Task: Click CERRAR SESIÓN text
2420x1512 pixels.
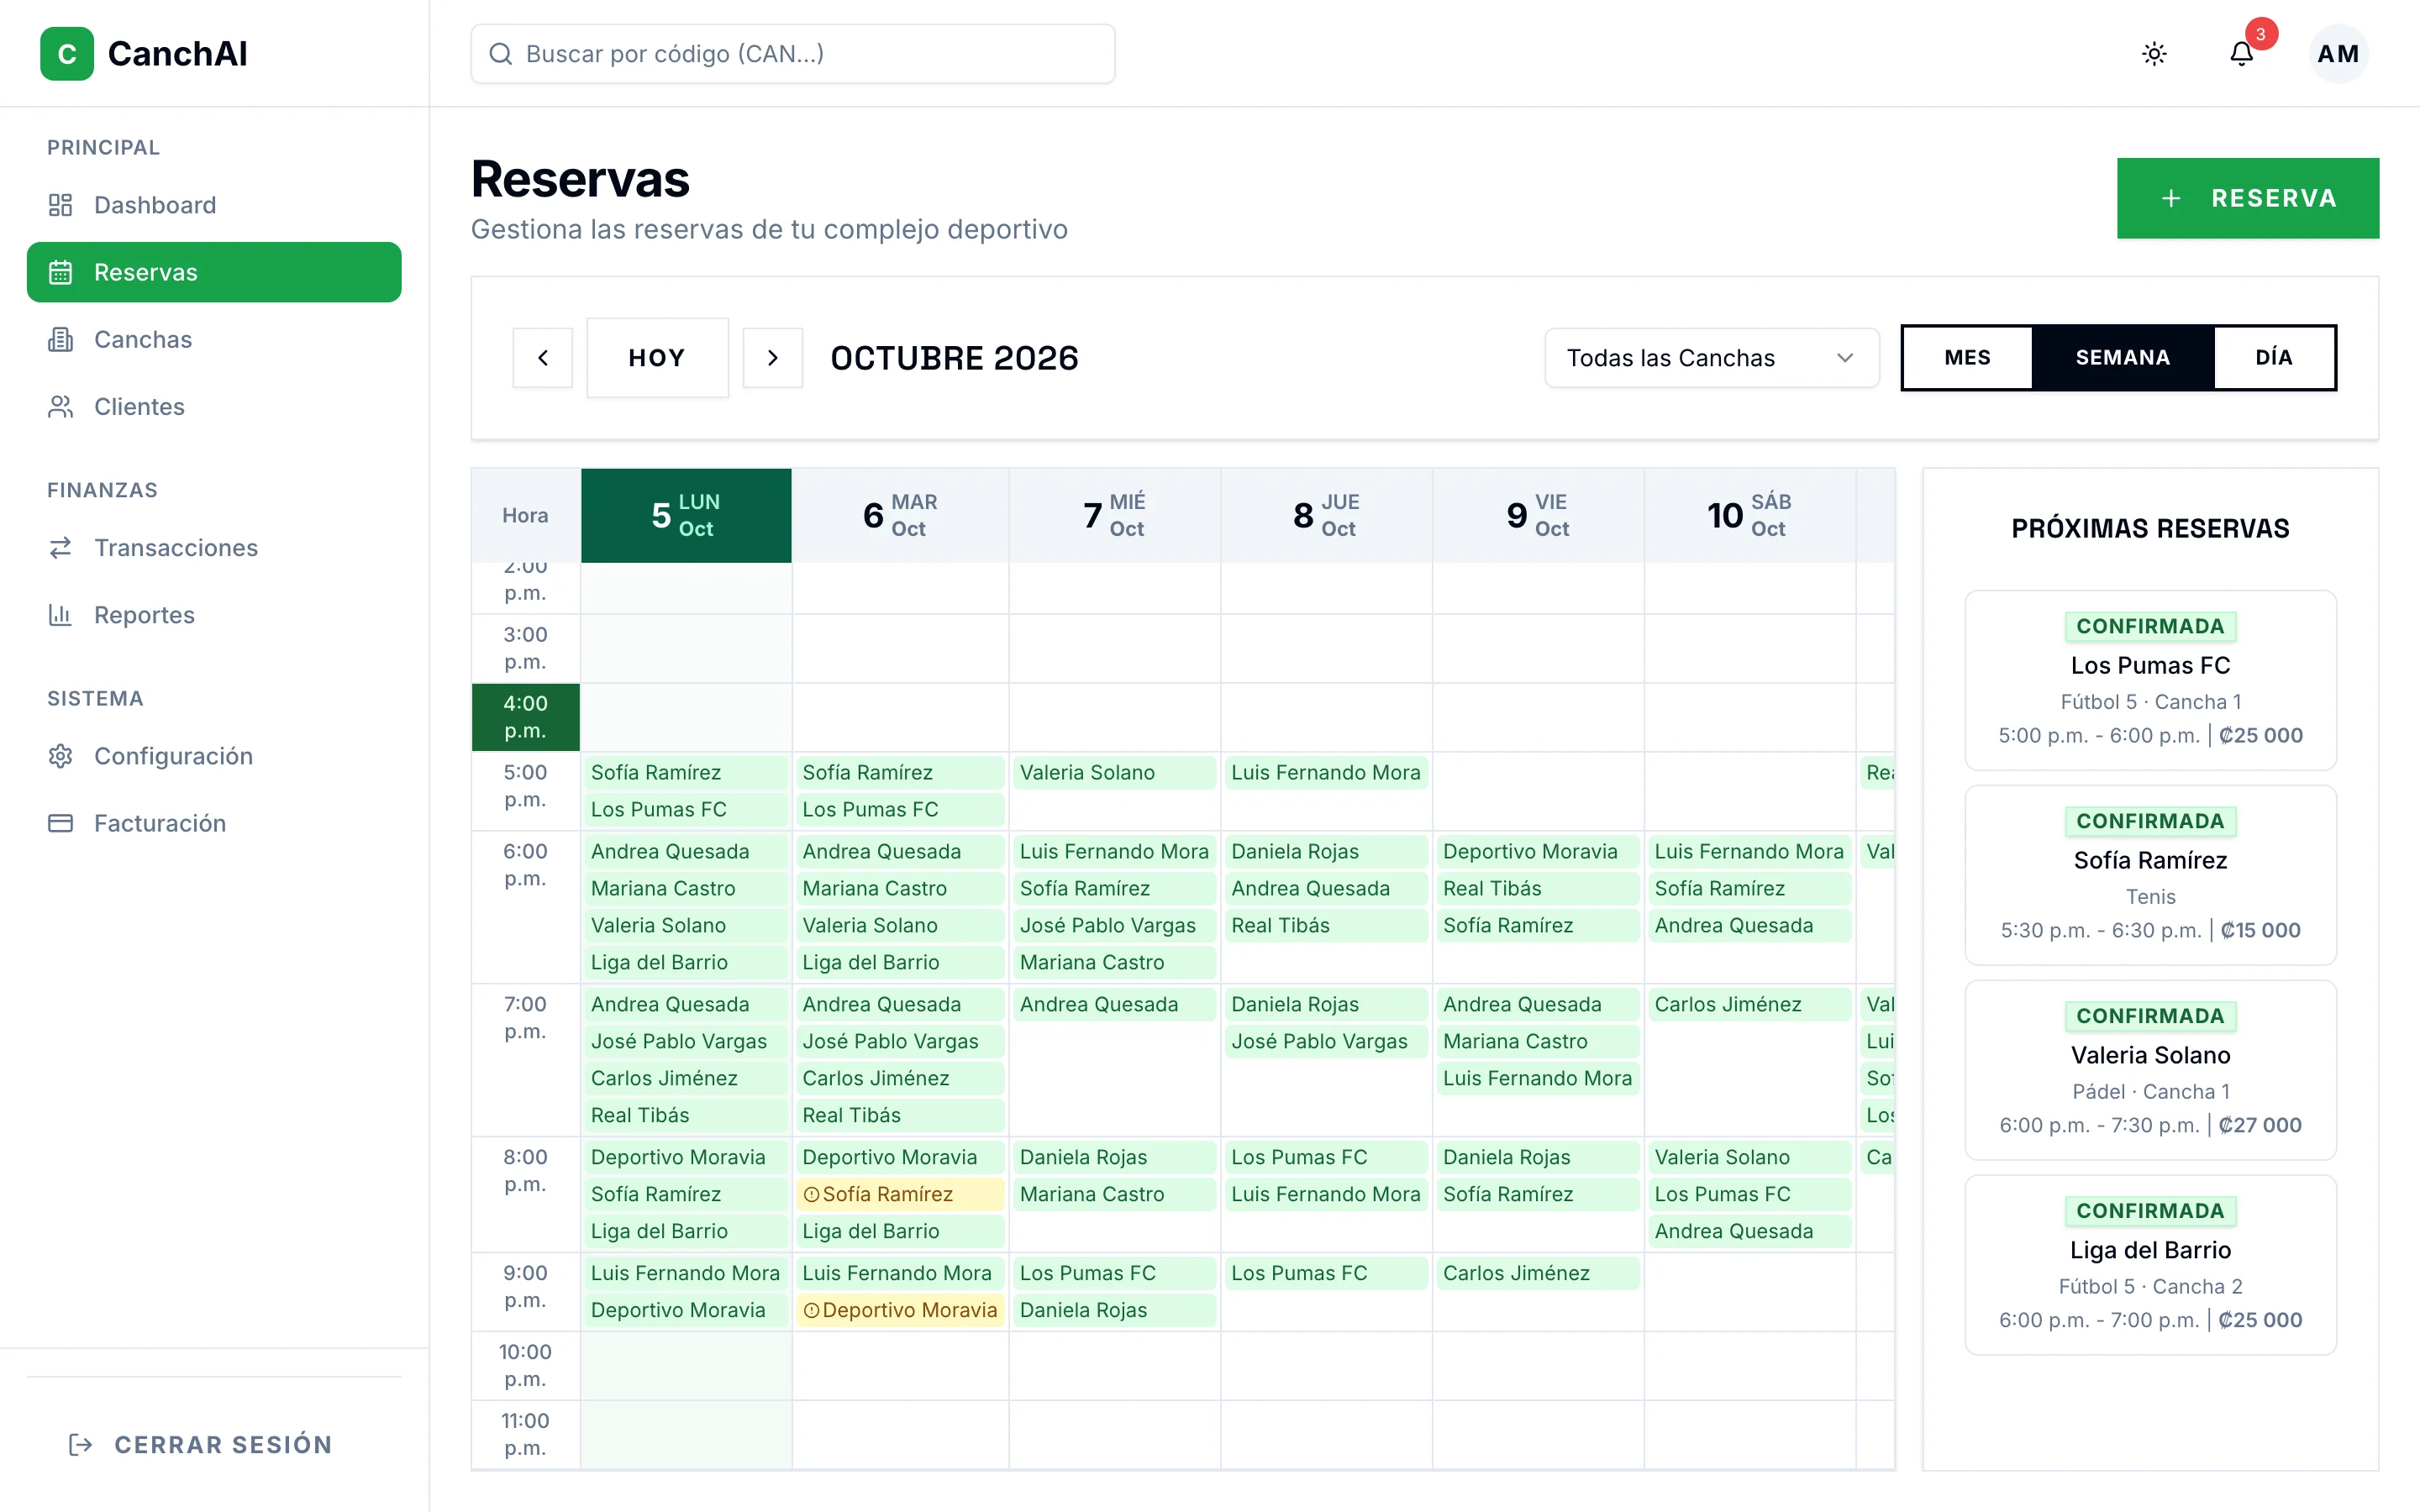Action: click(223, 1445)
